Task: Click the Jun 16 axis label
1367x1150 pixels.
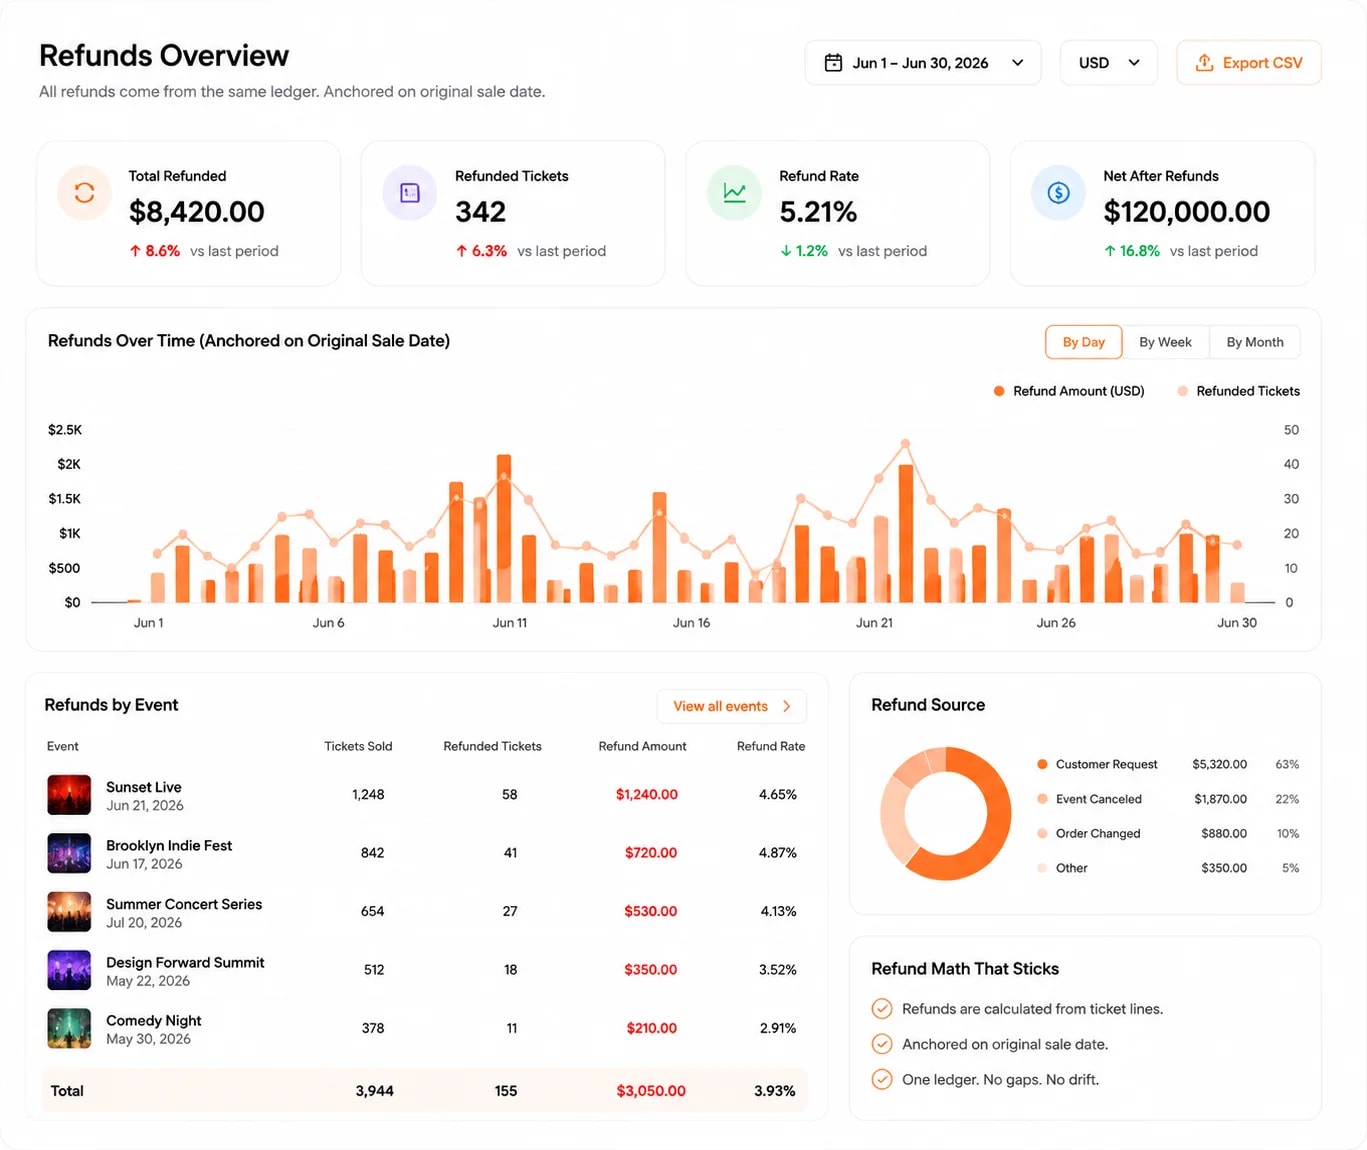Action: [x=691, y=622]
